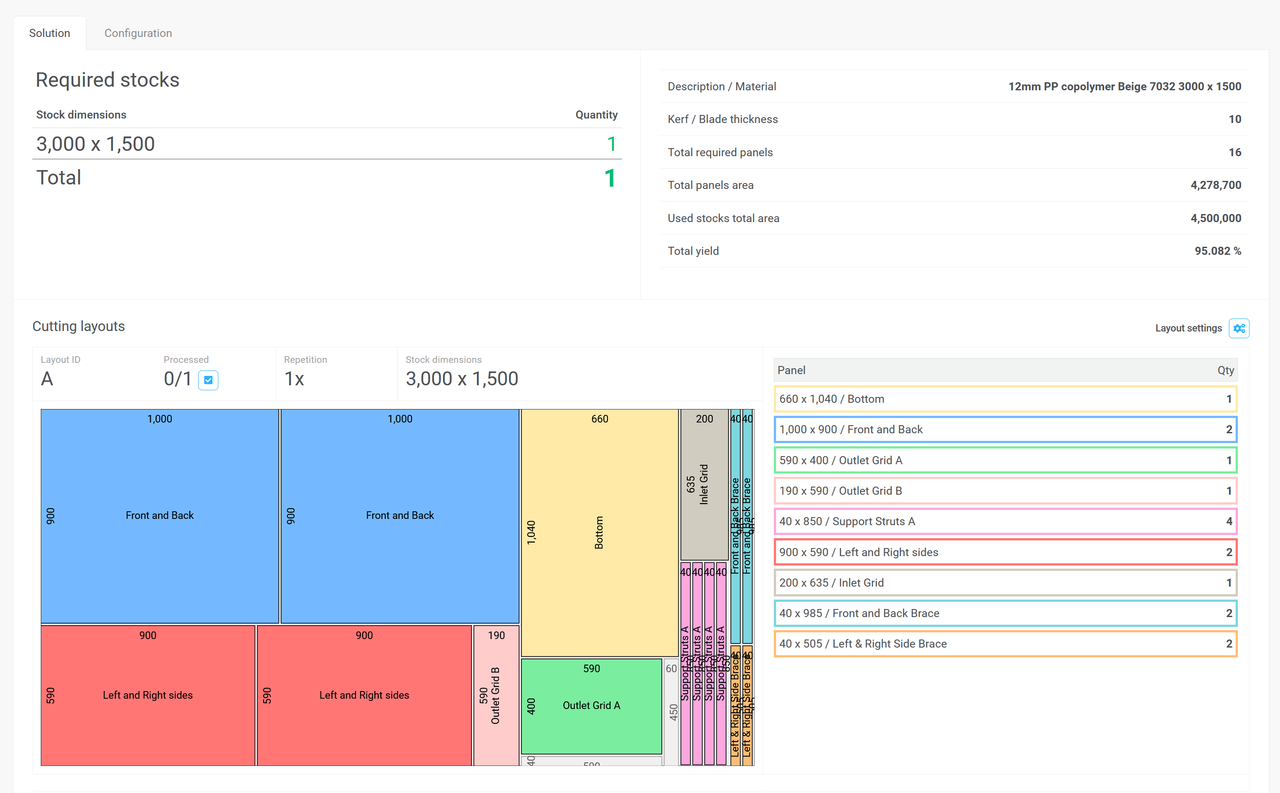The height and width of the screenshot is (793, 1280).
Task: Open Layout settings gear icon
Action: 1239,328
